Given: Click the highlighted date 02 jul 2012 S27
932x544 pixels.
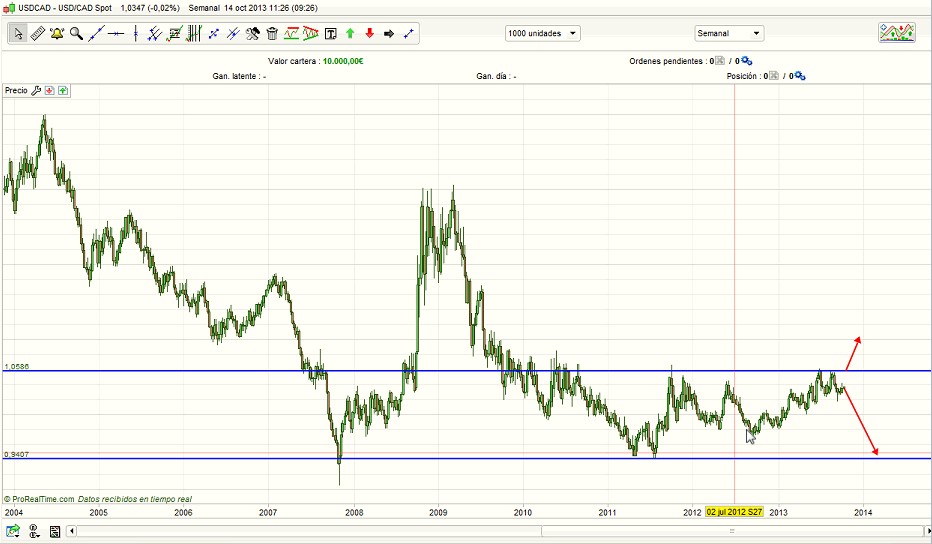Looking at the screenshot, I should (x=734, y=512).
